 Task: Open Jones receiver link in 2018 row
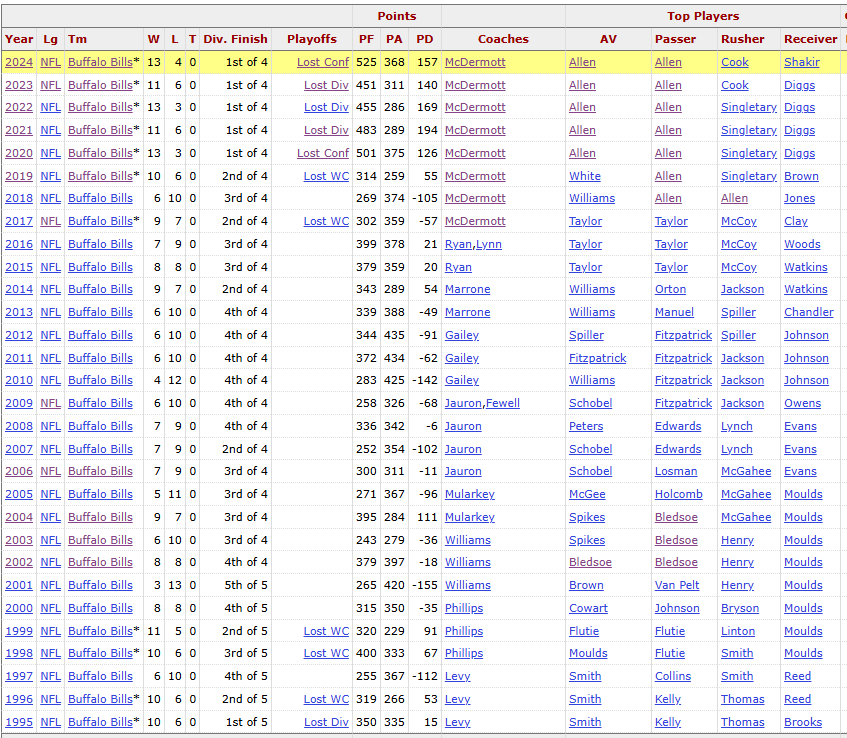coord(799,198)
